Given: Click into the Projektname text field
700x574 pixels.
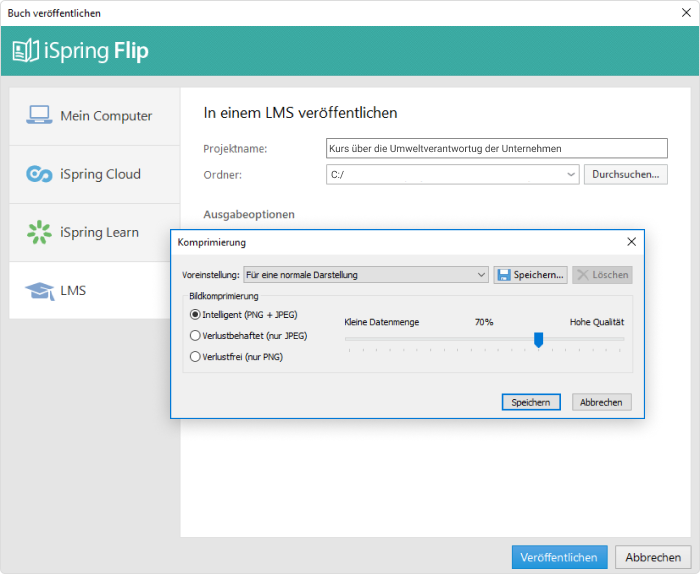Looking at the screenshot, I should [497, 149].
